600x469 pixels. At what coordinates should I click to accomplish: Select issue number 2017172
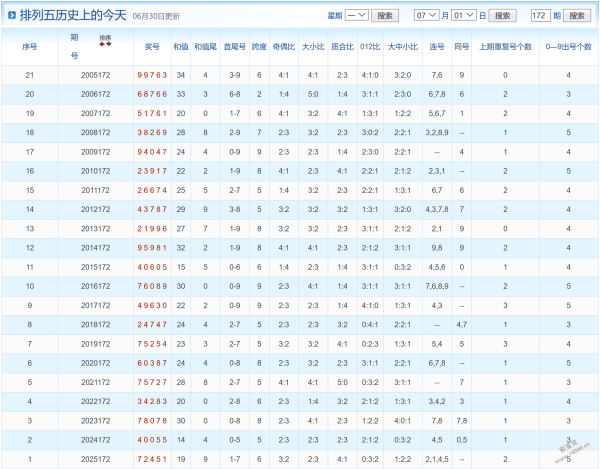95,306
